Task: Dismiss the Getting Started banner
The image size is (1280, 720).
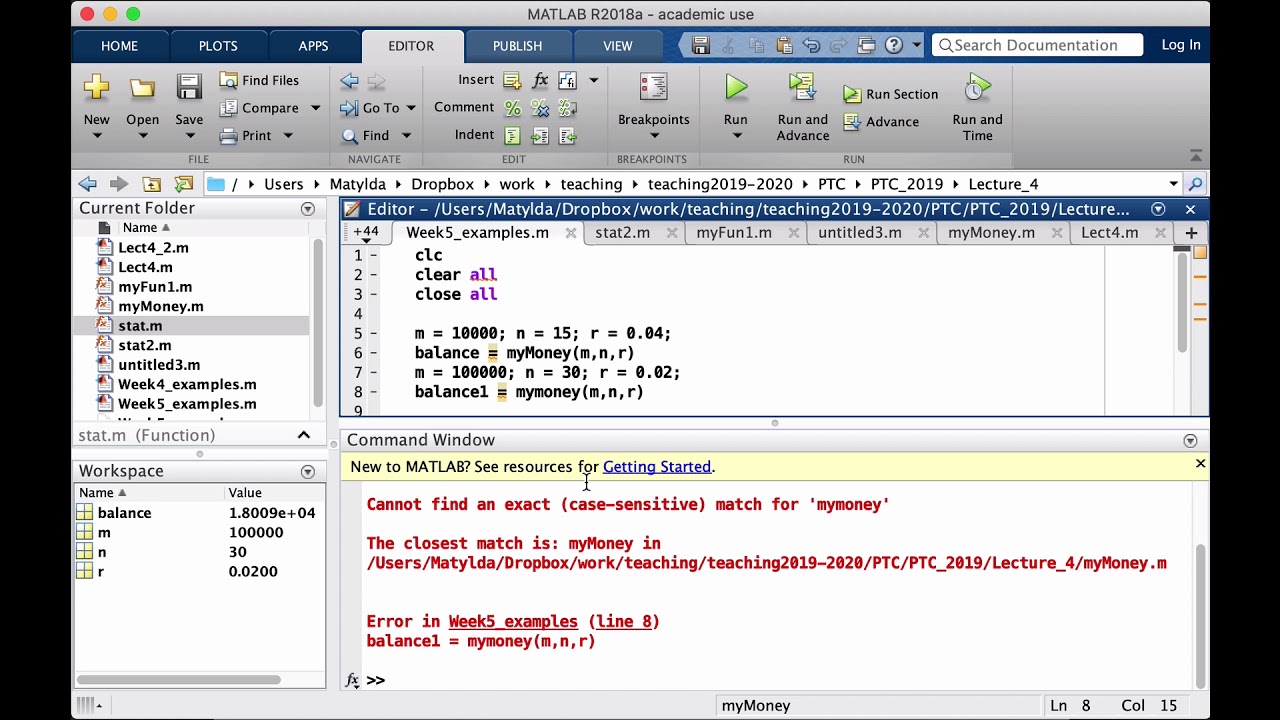Action: (x=1200, y=464)
